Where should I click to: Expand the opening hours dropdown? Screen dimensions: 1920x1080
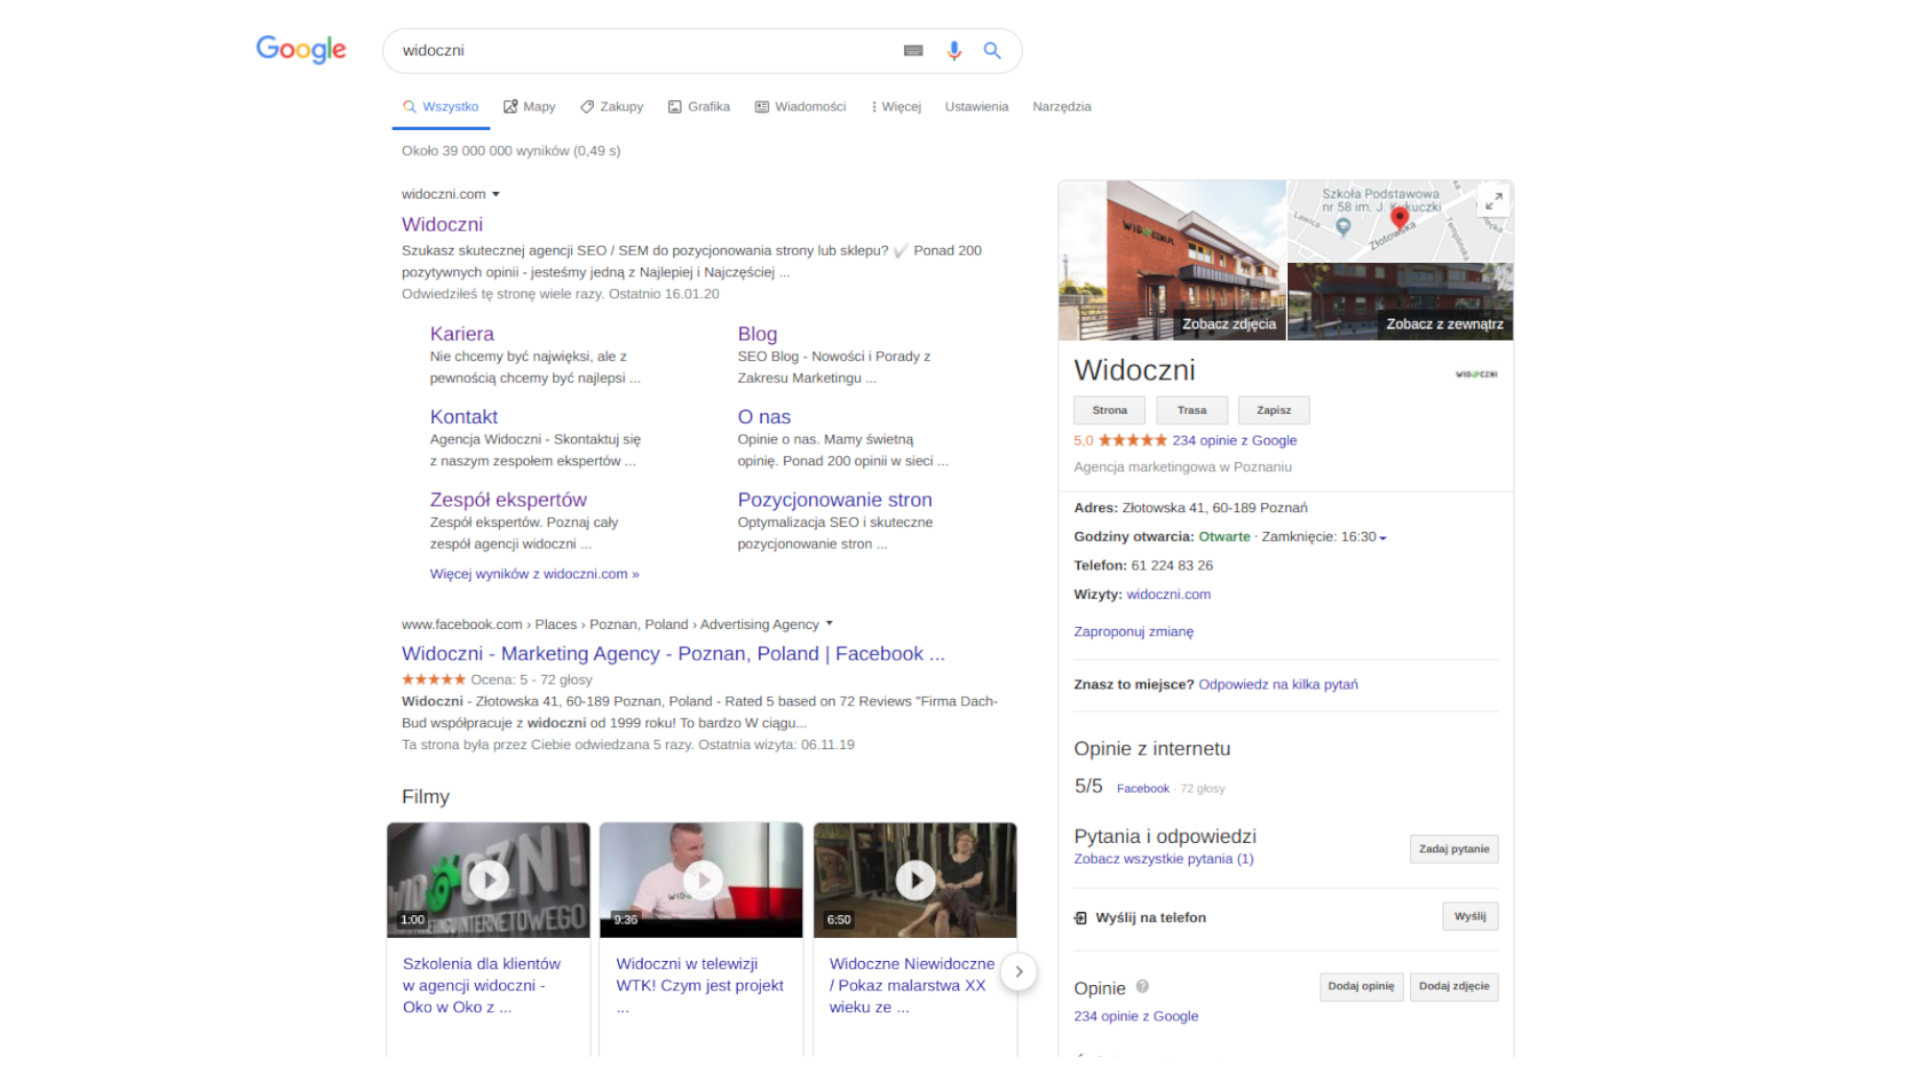click(x=1383, y=538)
